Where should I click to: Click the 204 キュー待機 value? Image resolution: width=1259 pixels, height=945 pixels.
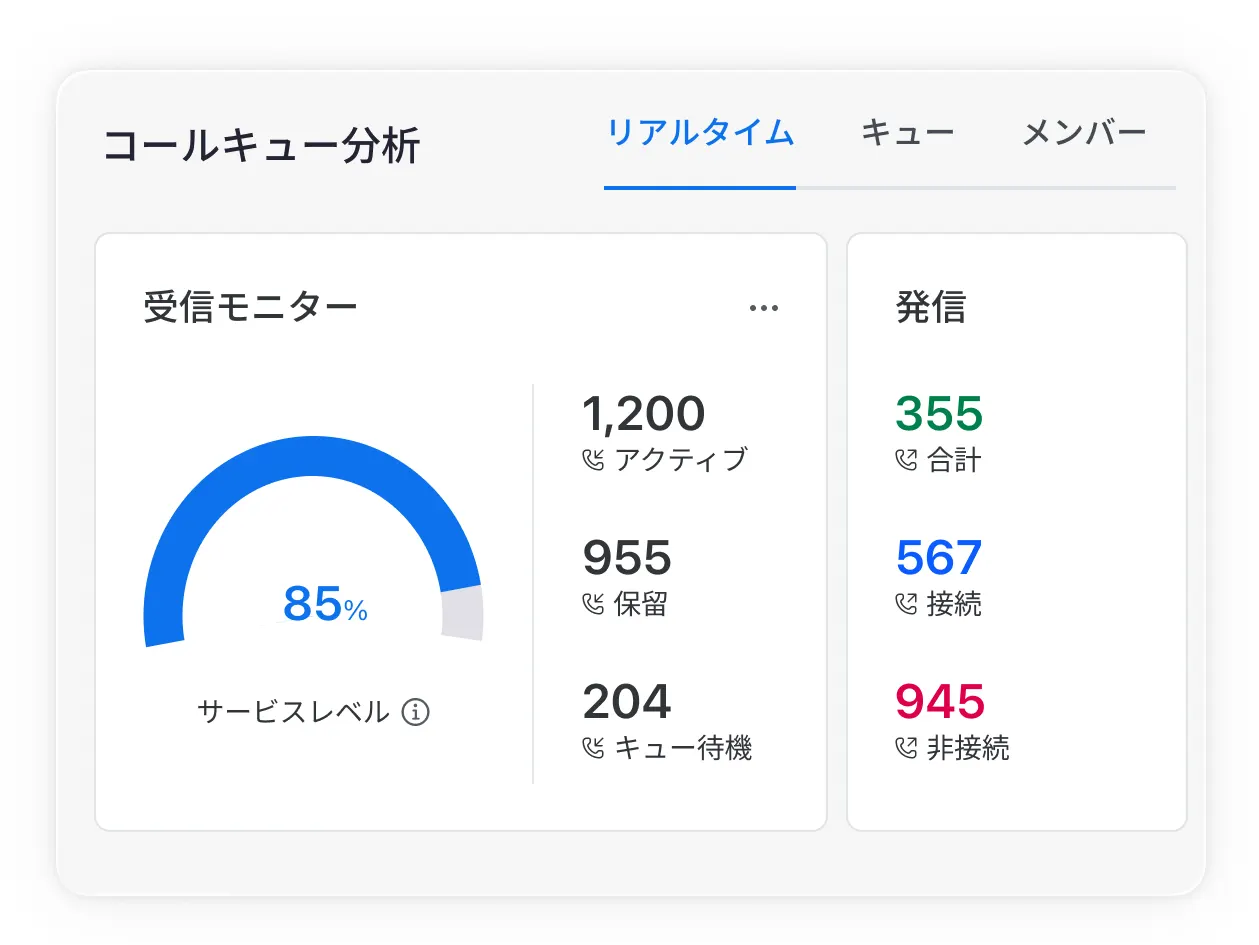[626, 702]
